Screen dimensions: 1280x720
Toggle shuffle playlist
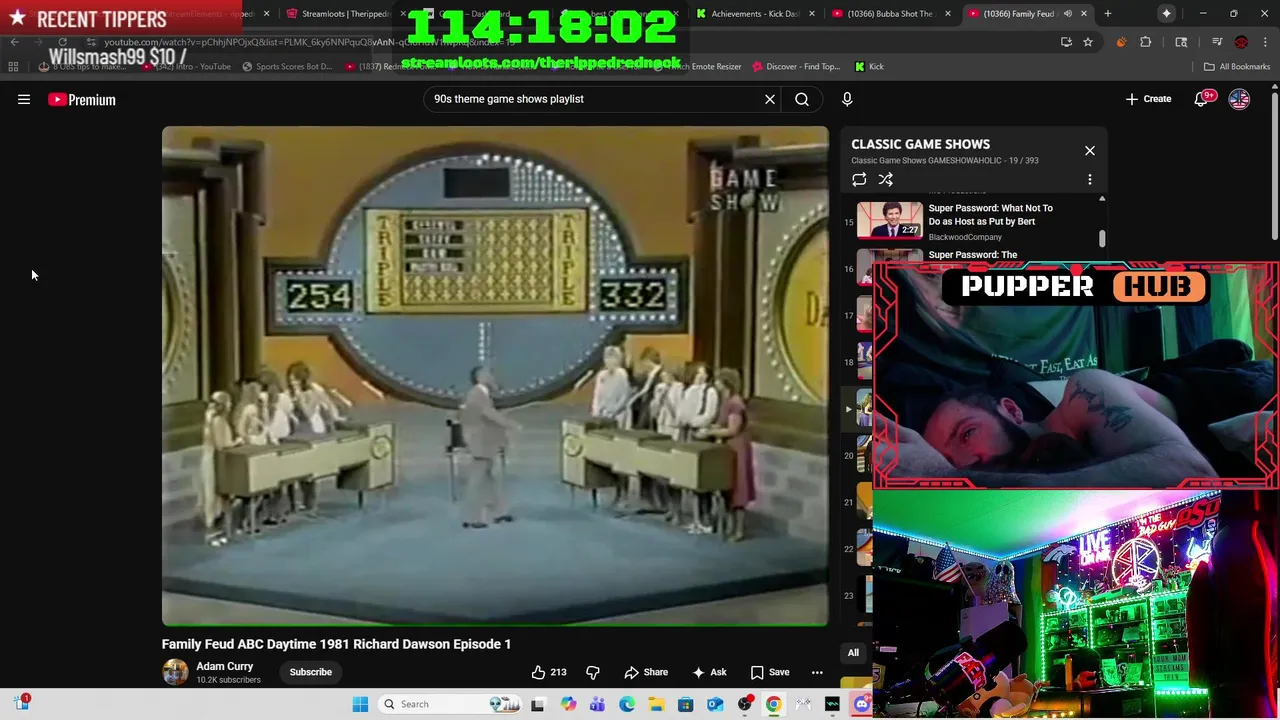886,180
